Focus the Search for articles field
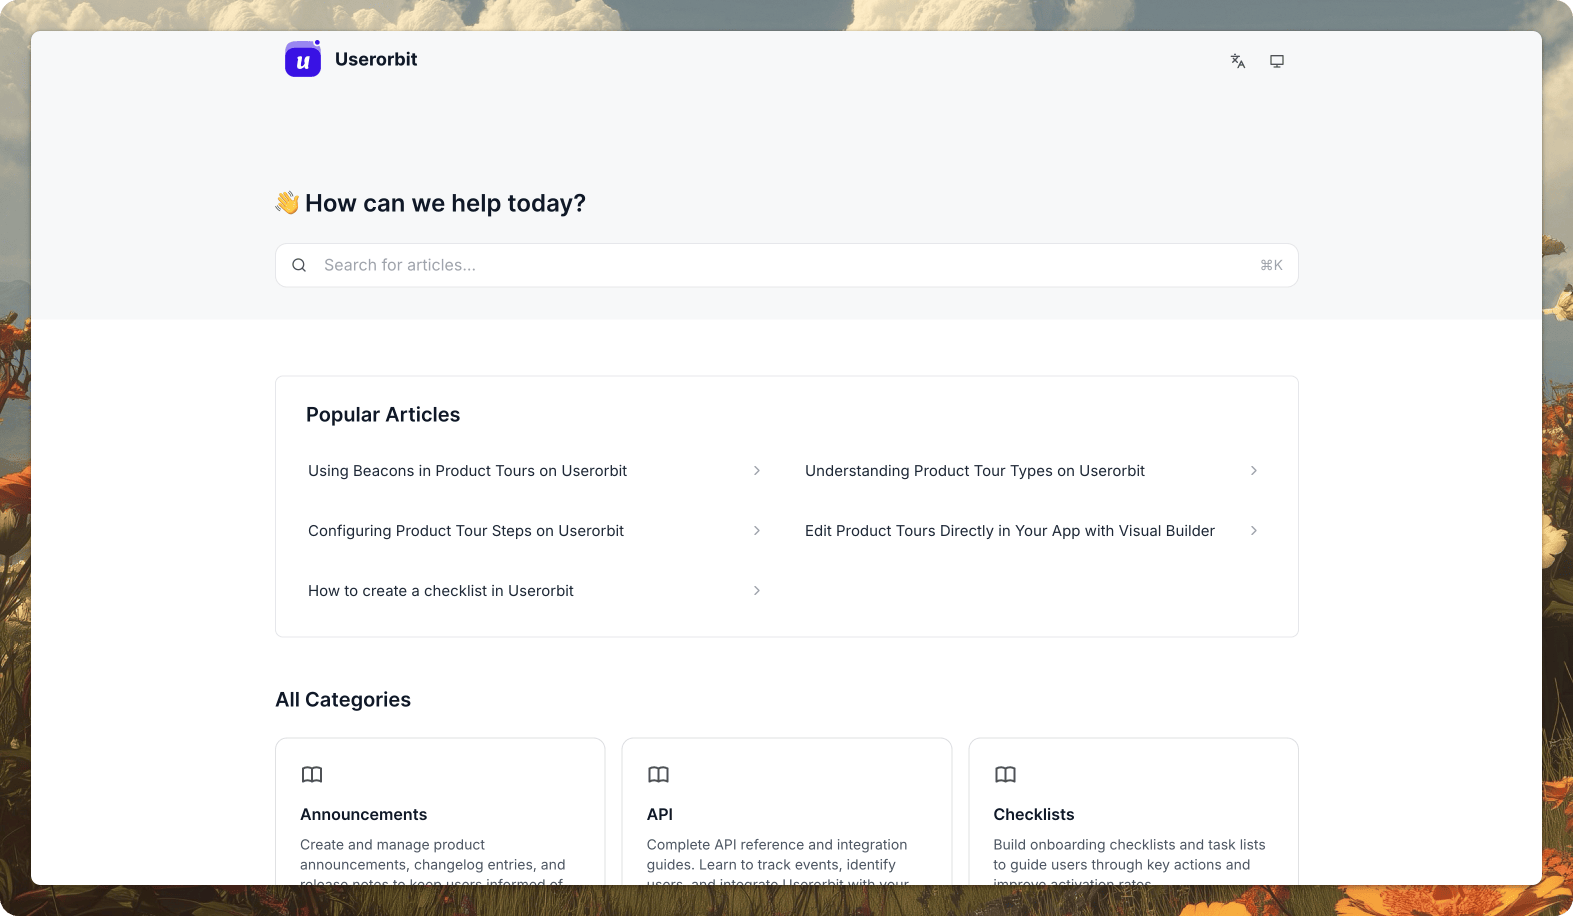 tap(786, 265)
